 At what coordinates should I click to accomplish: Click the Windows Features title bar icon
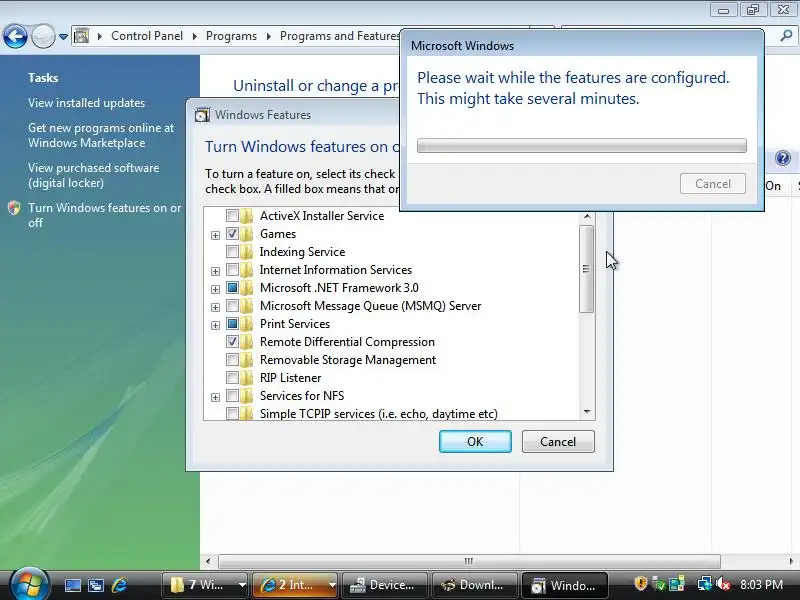[202, 115]
